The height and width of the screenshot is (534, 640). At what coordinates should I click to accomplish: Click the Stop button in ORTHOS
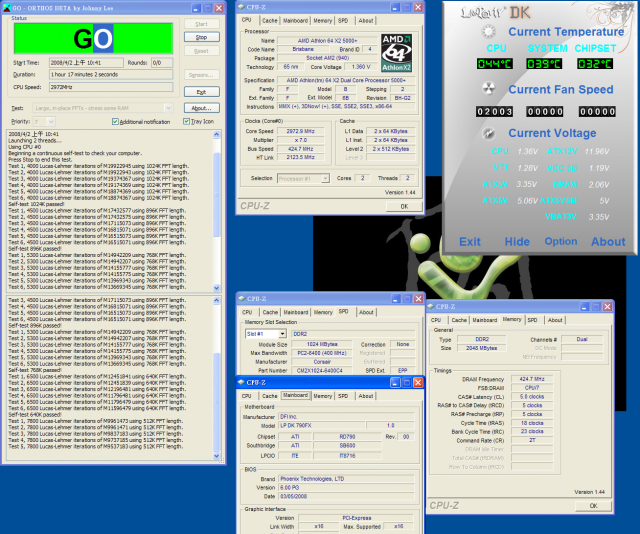(x=202, y=37)
